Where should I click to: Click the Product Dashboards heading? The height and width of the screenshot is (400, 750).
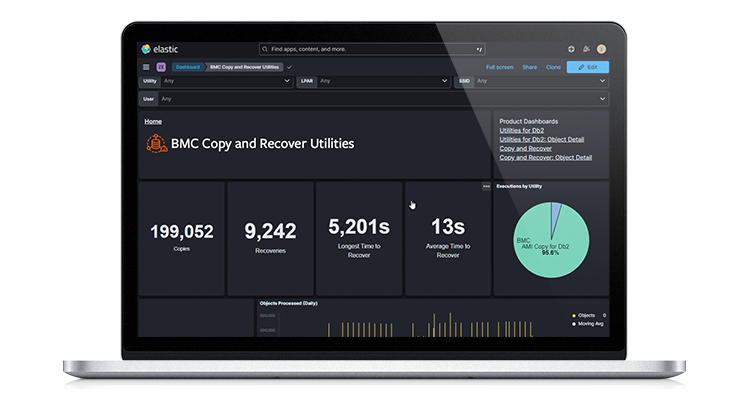coord(529,122)
